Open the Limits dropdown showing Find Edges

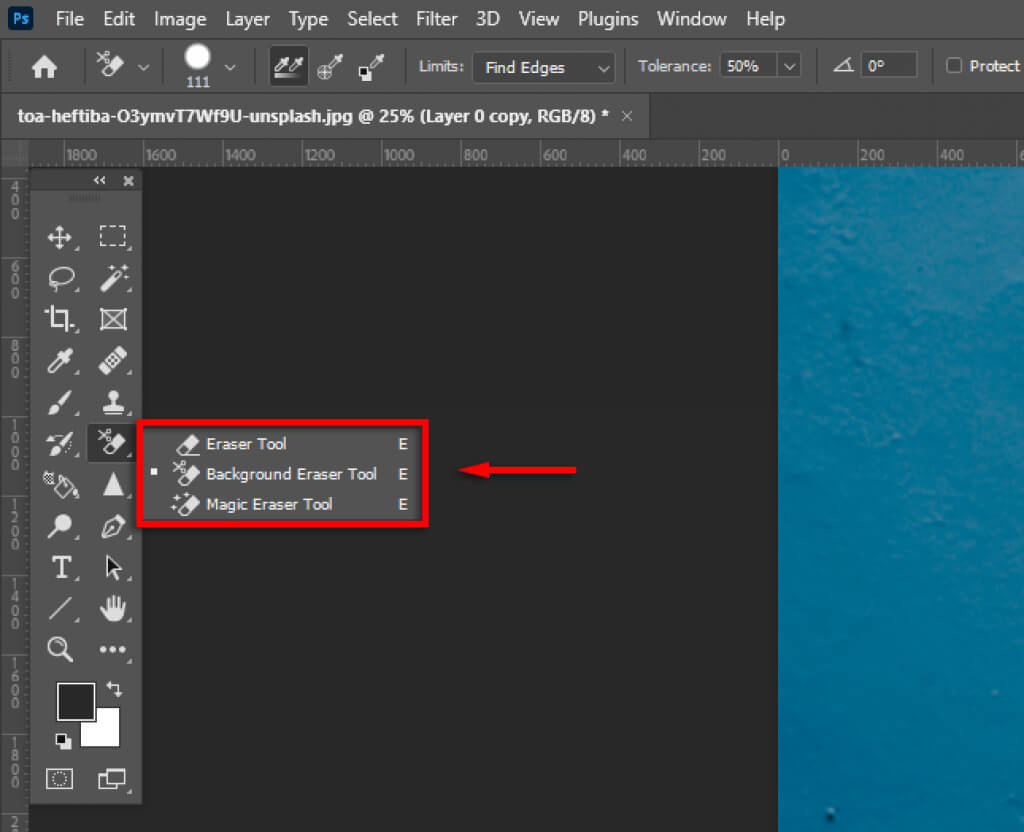tap(544, 67)
